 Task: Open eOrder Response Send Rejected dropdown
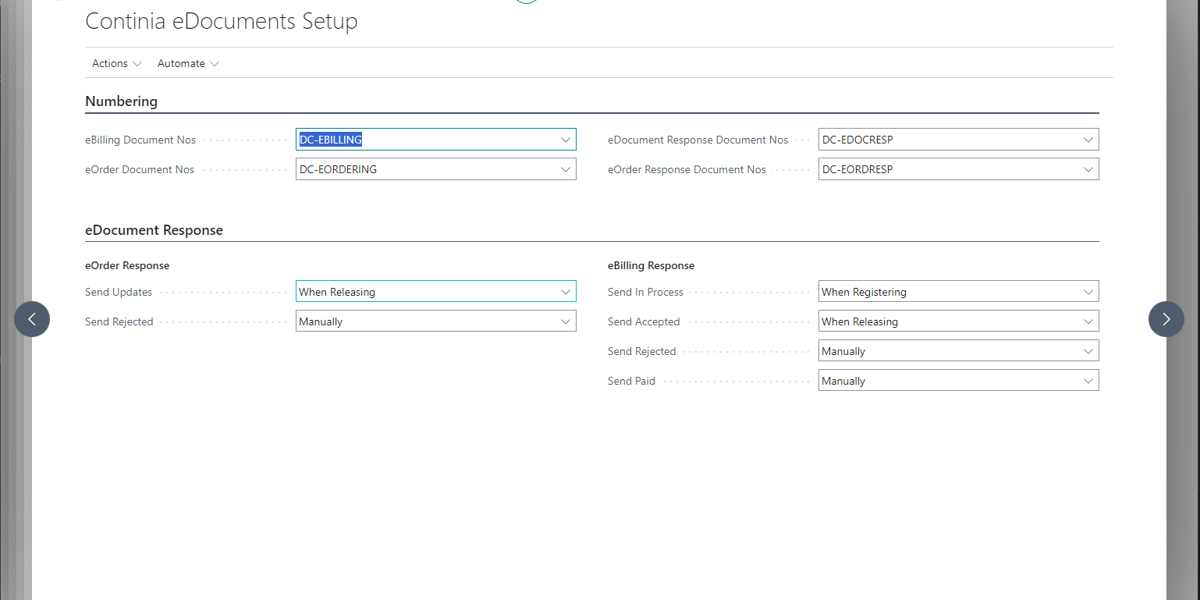point(565,322)
